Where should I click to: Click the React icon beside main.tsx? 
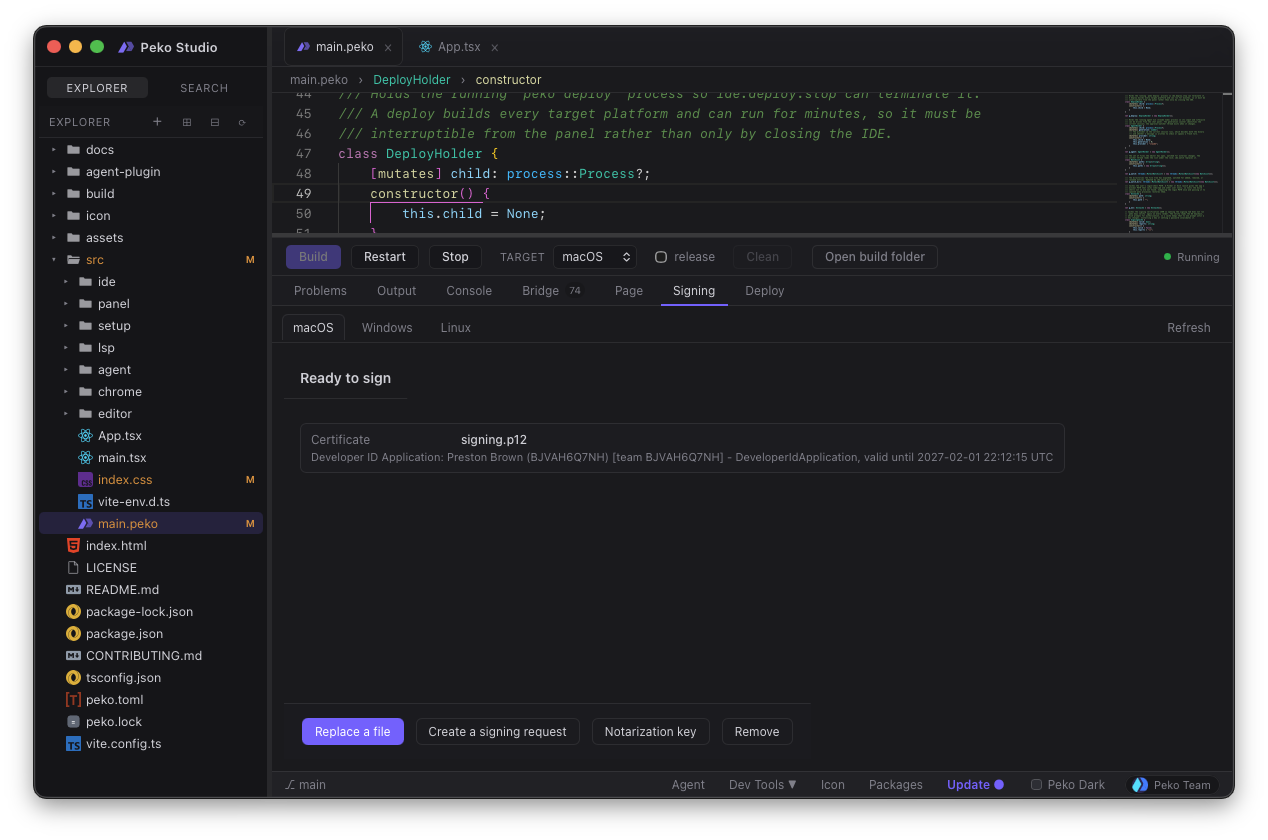click(x=85, y=458)
